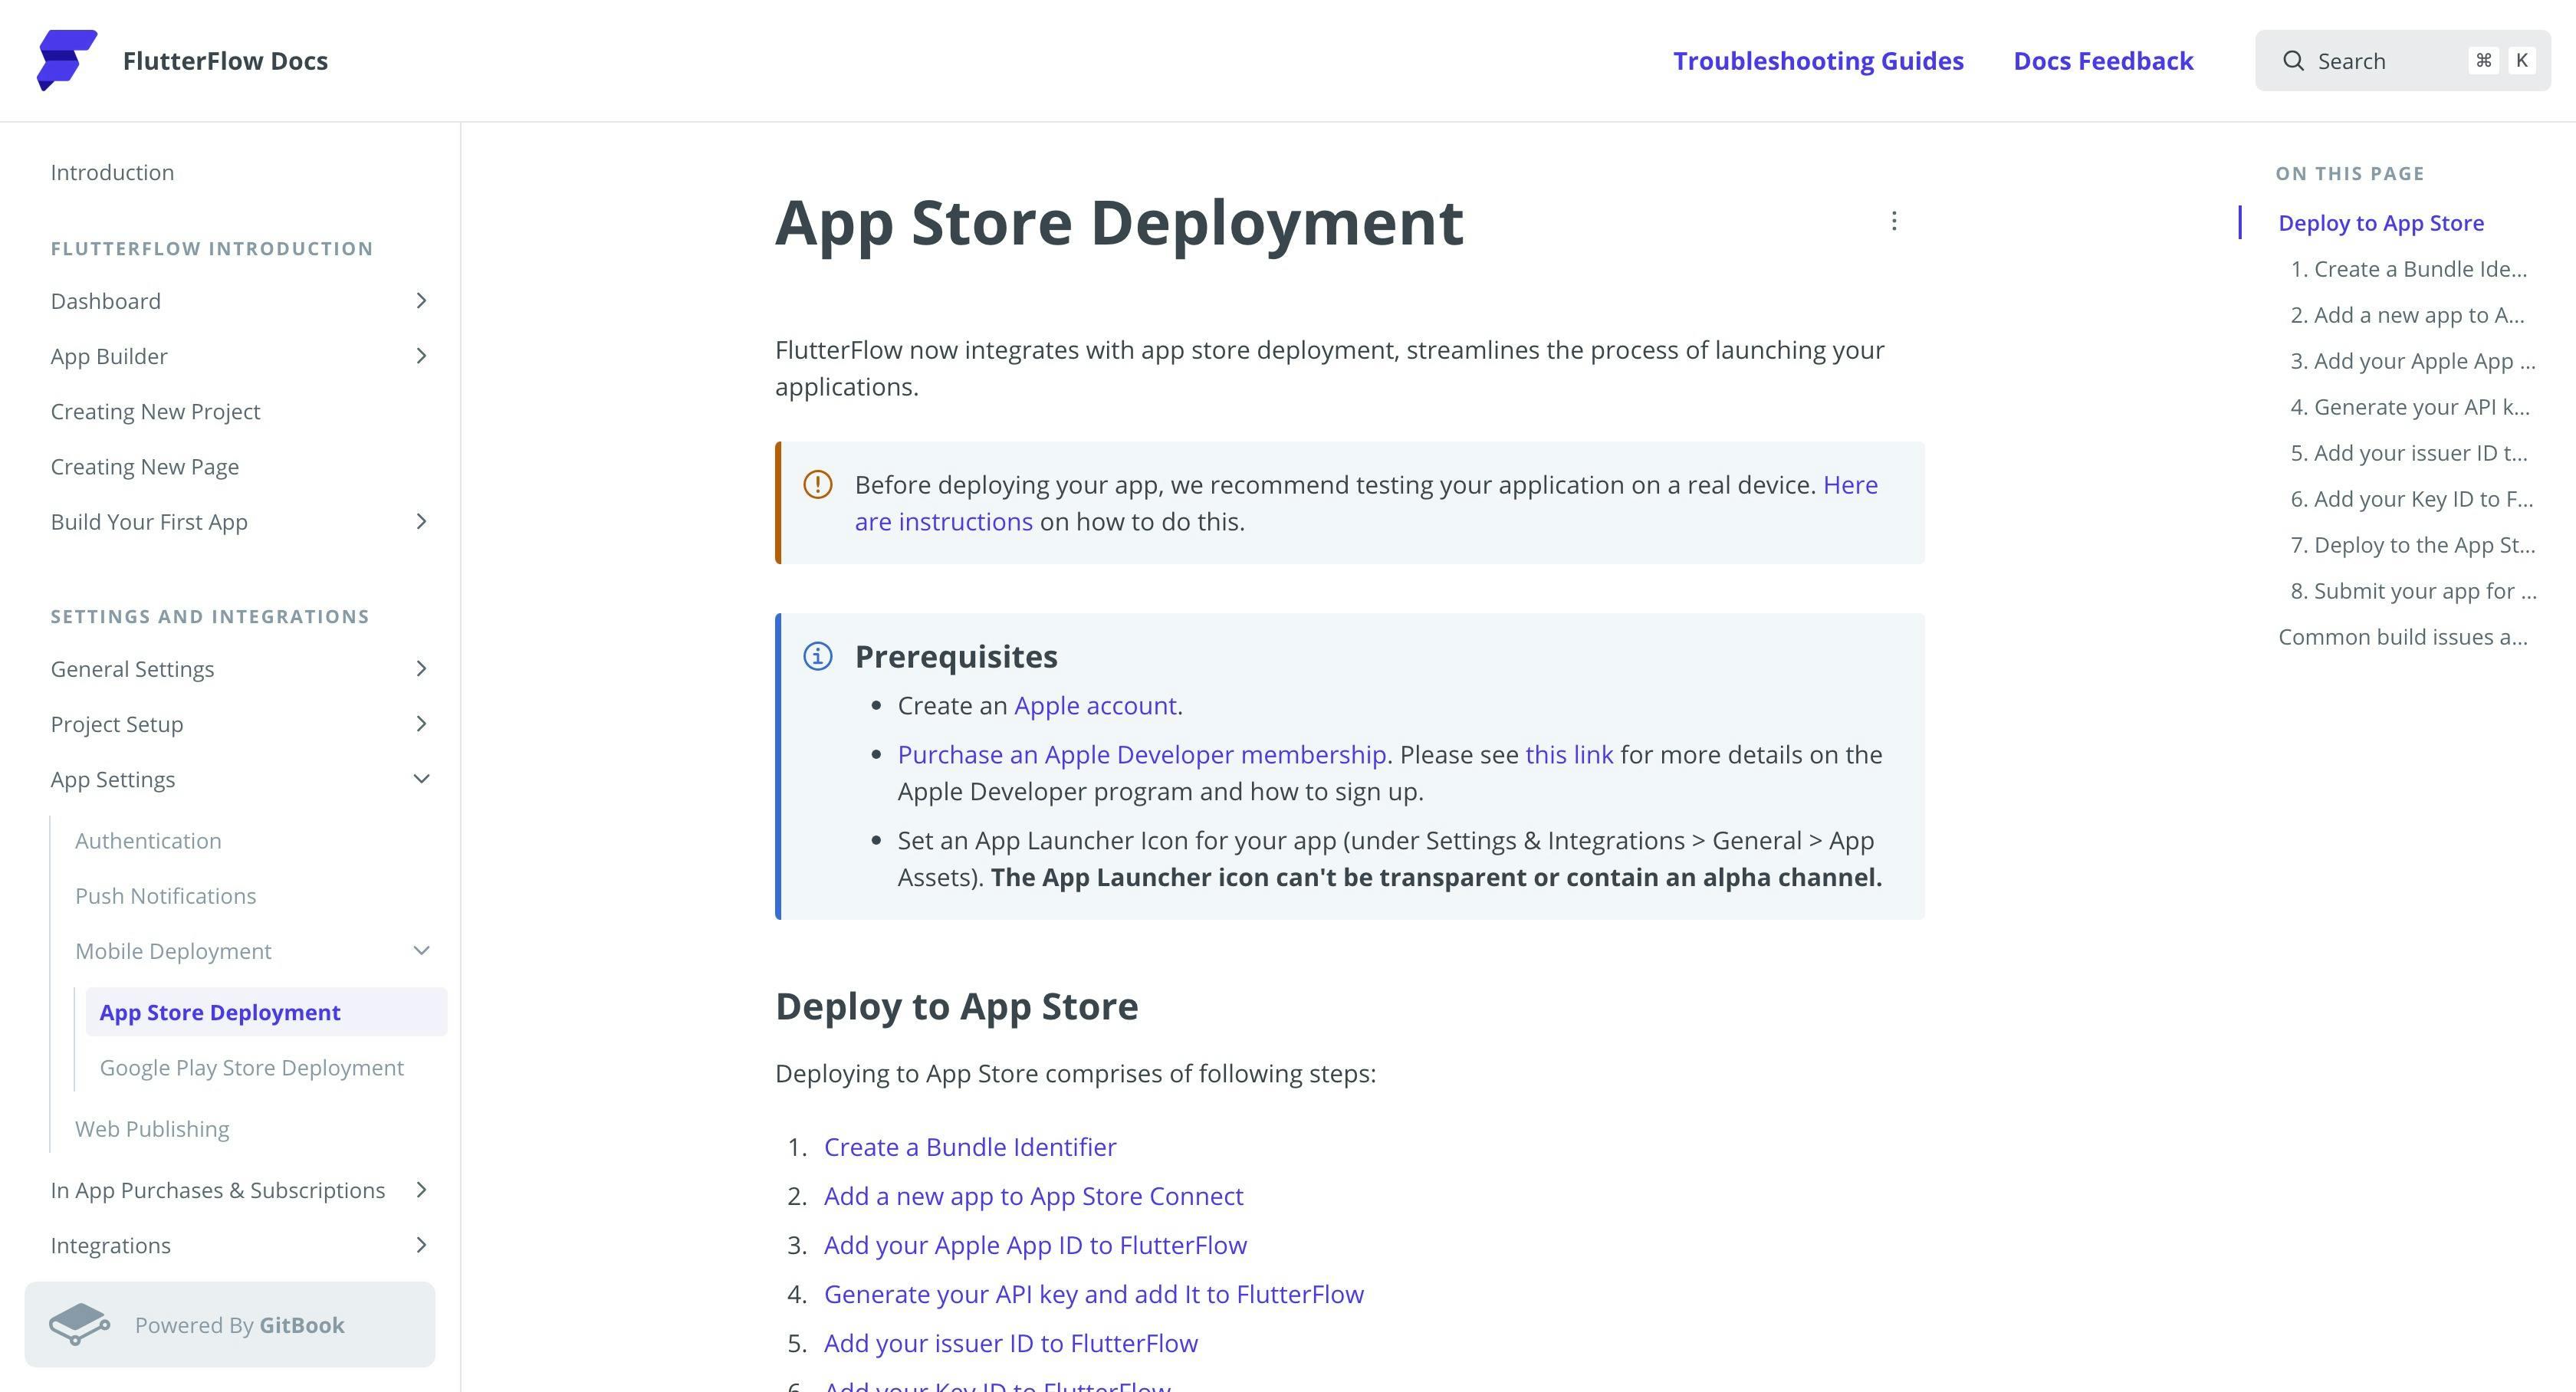Select '7. Deploy to the App St...' outline entry

[x=2412, y=545]
